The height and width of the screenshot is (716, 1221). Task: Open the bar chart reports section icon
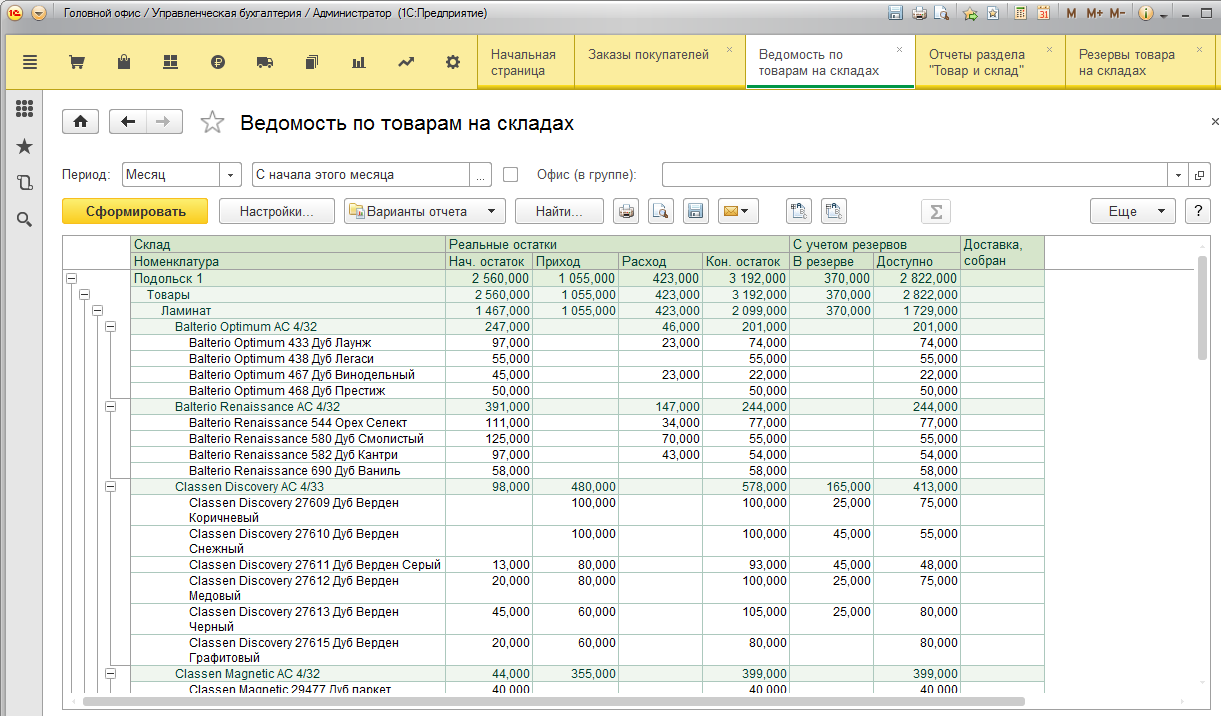358,62
